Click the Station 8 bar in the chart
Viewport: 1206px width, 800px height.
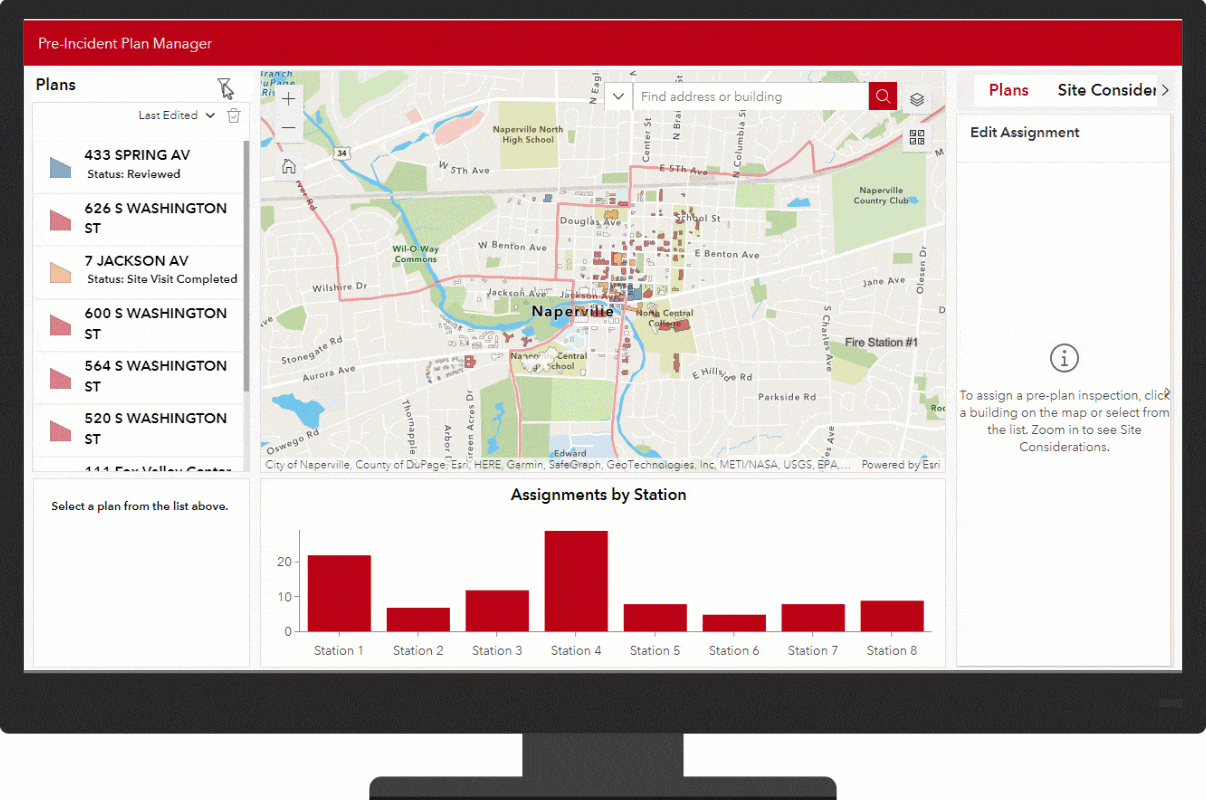pos(892,616)
